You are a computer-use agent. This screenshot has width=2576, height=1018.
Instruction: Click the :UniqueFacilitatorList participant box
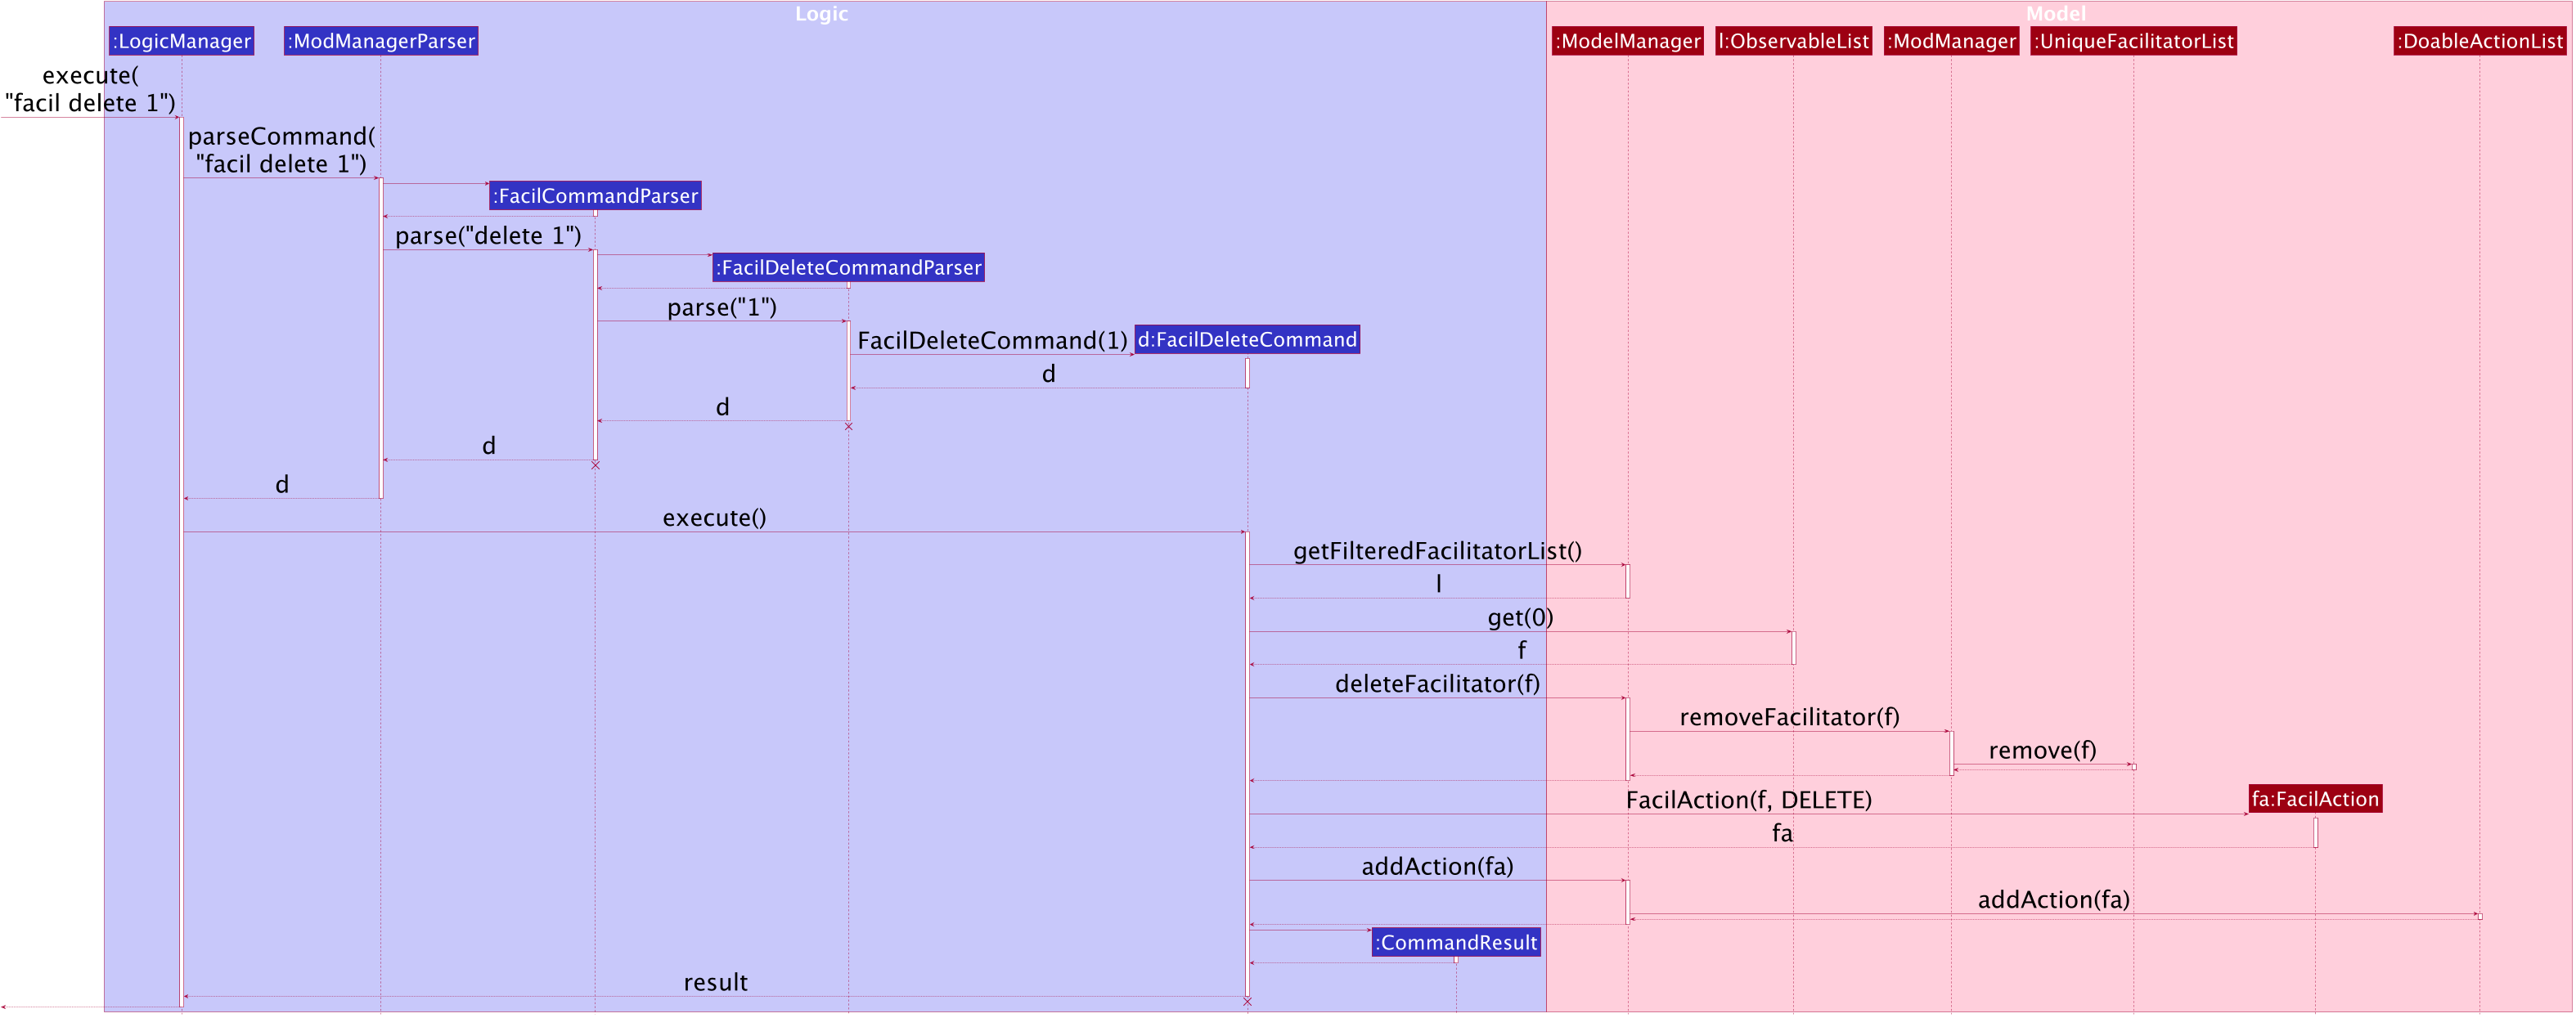coord(2133,41)
